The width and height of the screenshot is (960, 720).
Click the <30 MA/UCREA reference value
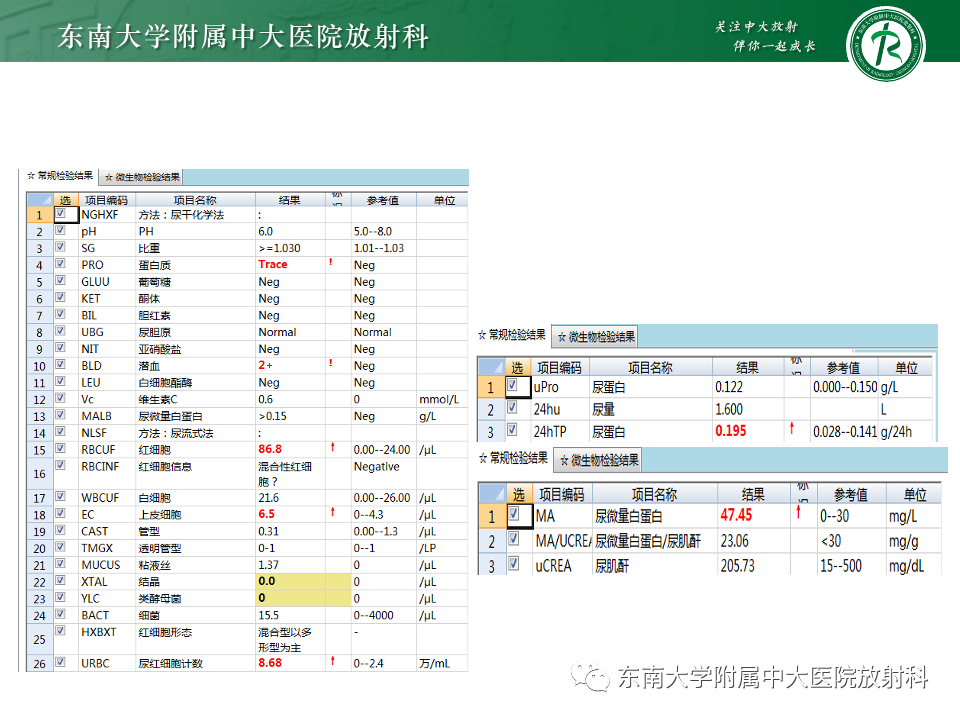831,541
